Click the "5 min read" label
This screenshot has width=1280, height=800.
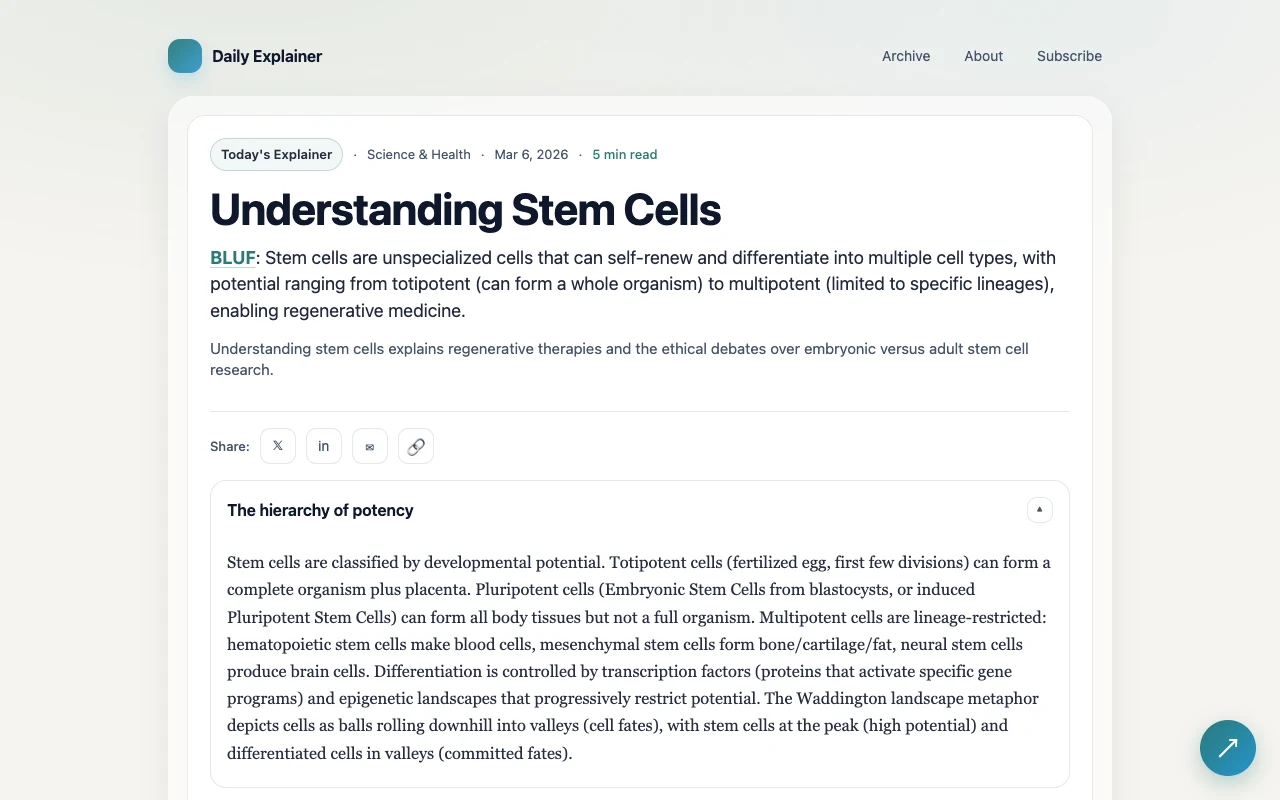point(624,155)
